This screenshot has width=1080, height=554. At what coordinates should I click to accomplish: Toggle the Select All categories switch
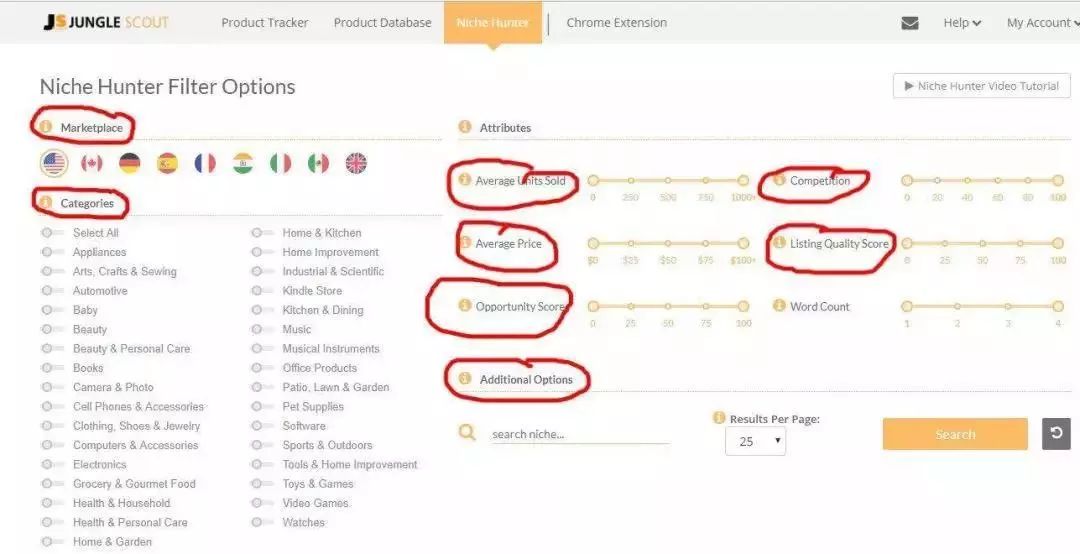coord(52,233)
